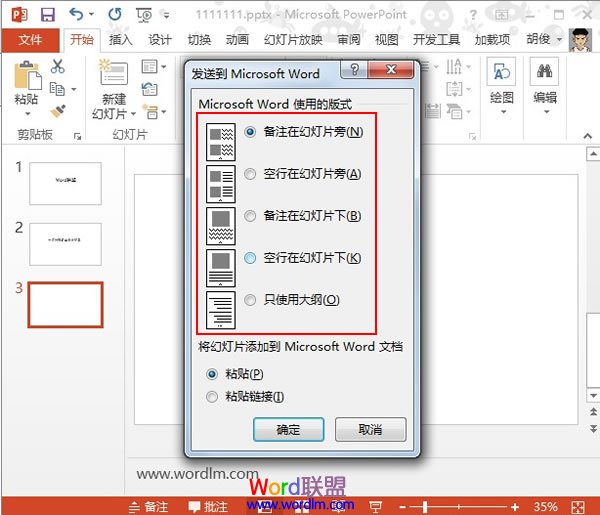Viewport: 600px width, 515px height.
Task: Click the zoom slider handle
Action: [425, 507]
